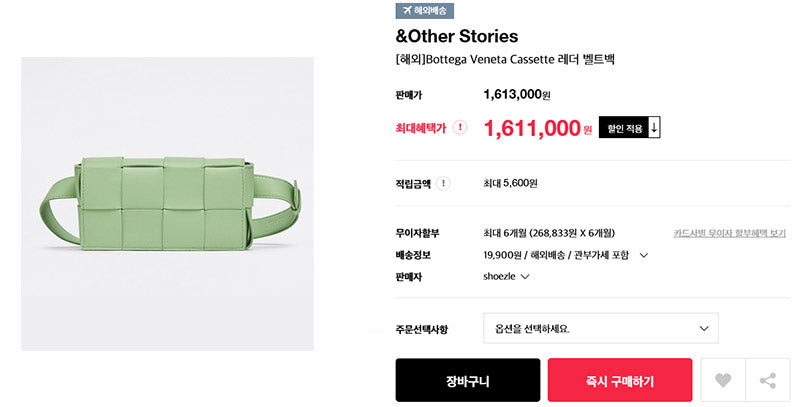800x407 pixels.
Task: Expand the 배송정보 shipping details chevron
Action: pyautogui.click(x=644, y=255)
